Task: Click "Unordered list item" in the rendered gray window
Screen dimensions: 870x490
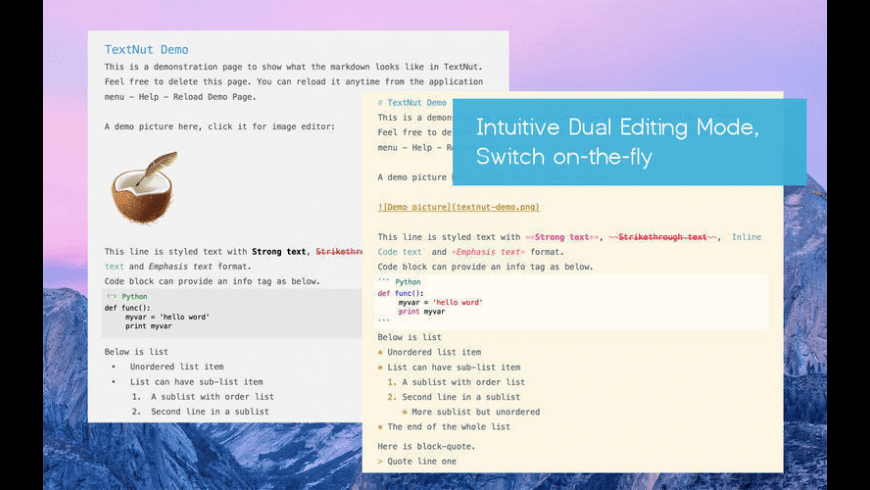Action: pos(176,367)
